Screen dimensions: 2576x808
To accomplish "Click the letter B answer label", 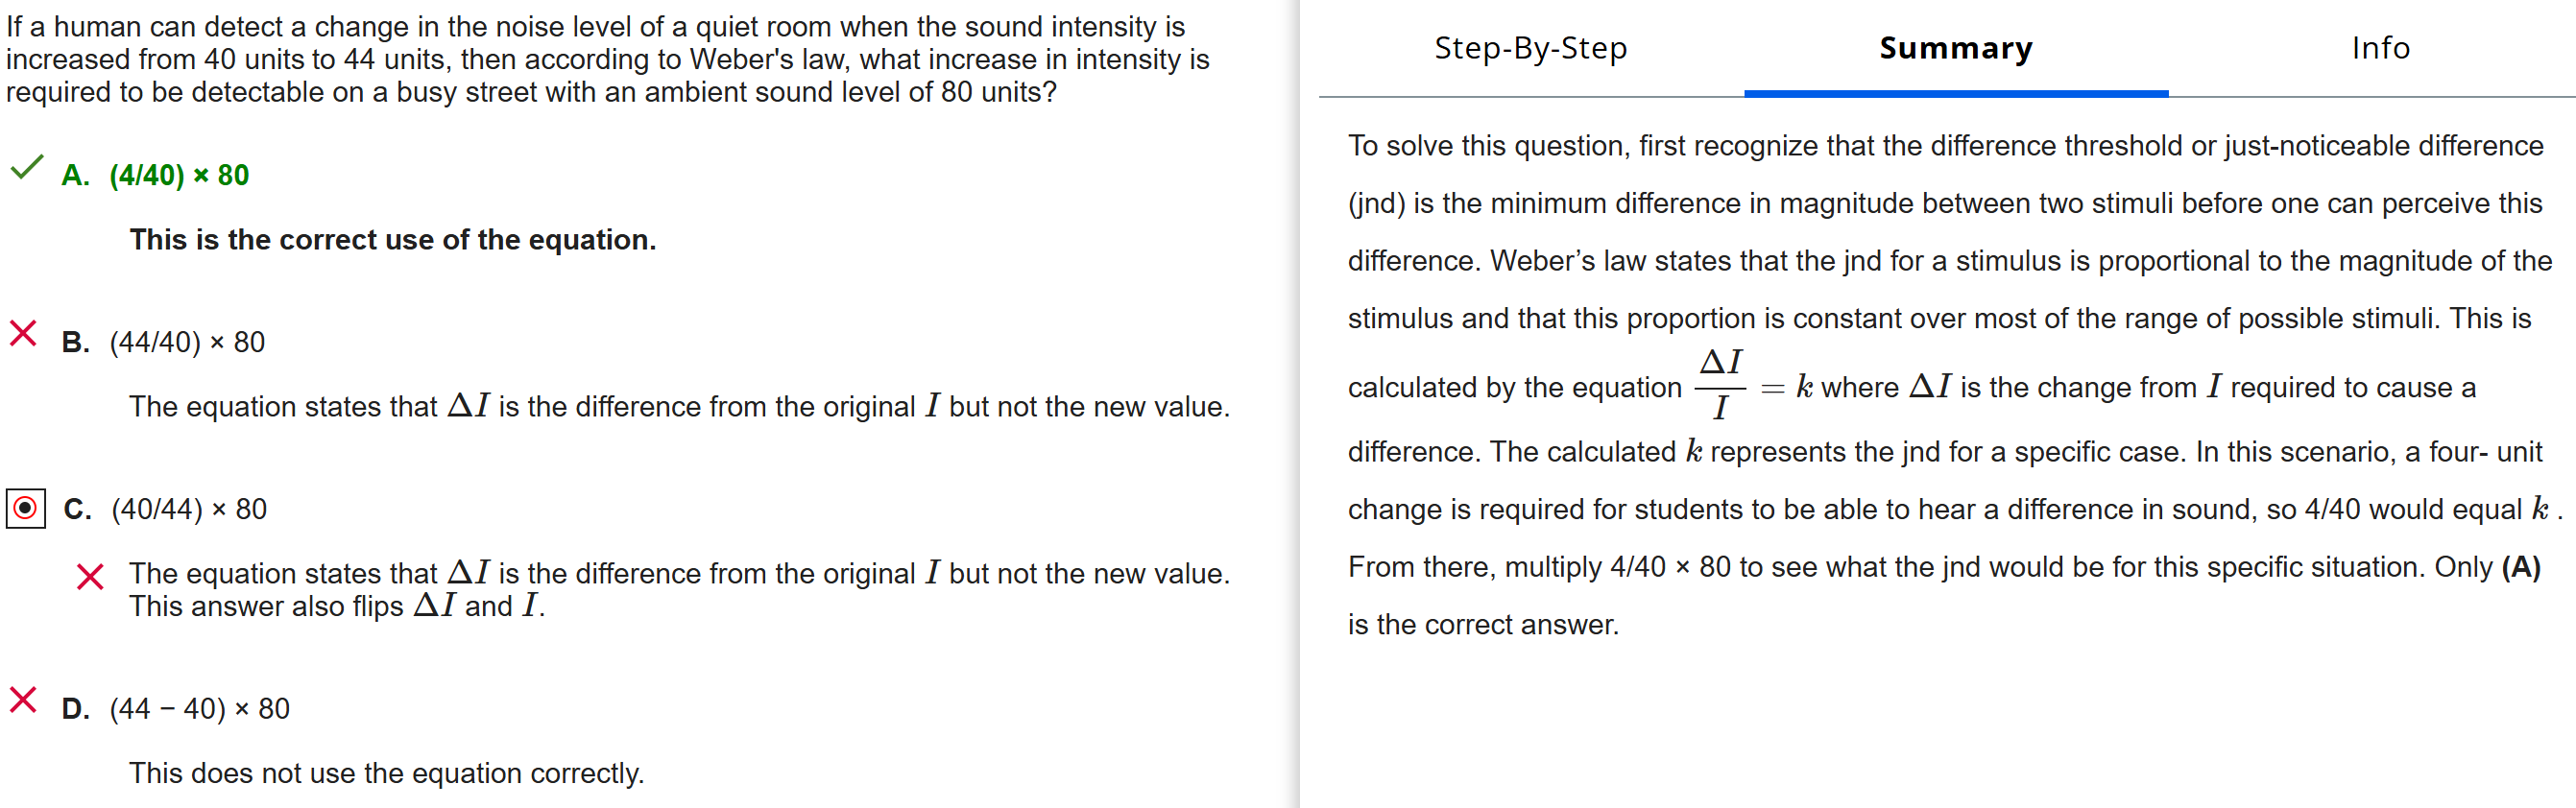I will coord(75,343).
